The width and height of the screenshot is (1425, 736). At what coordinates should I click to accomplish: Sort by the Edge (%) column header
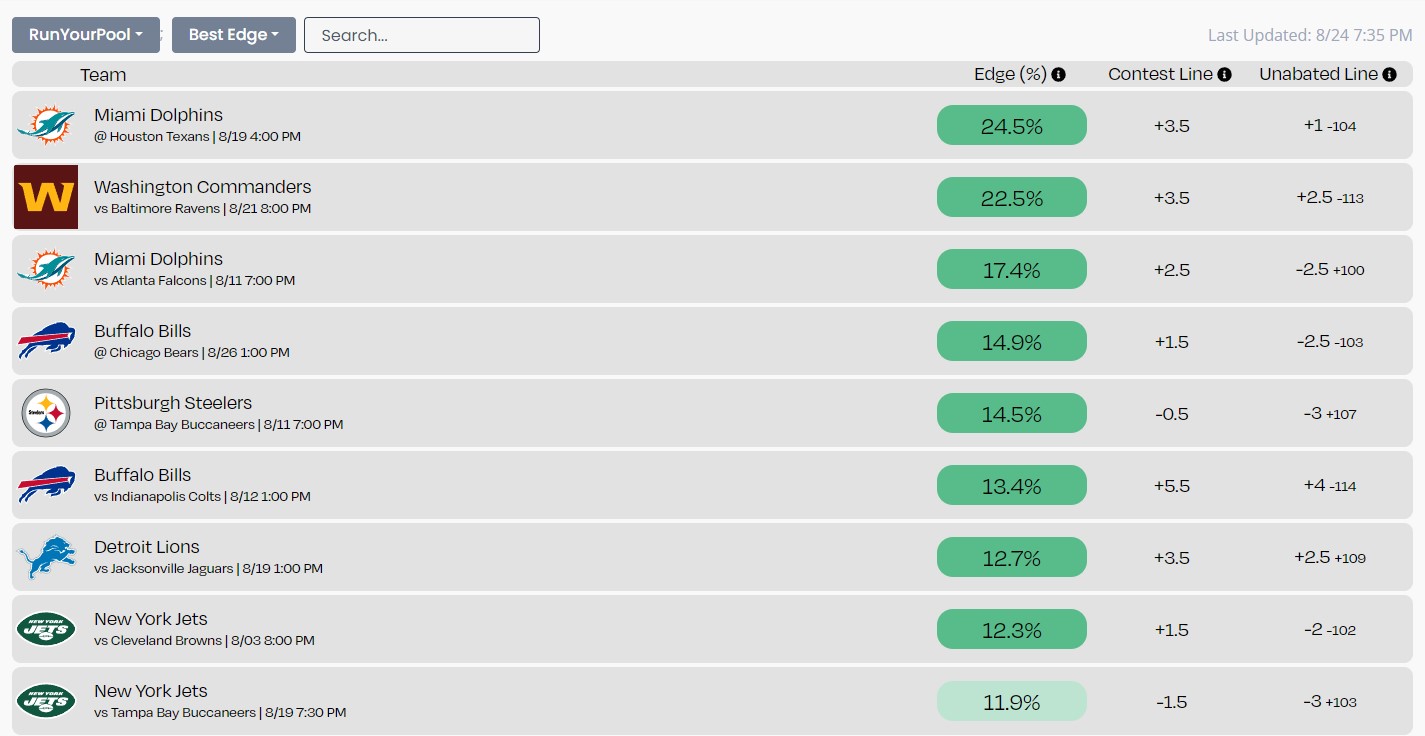coord(1010,74)
